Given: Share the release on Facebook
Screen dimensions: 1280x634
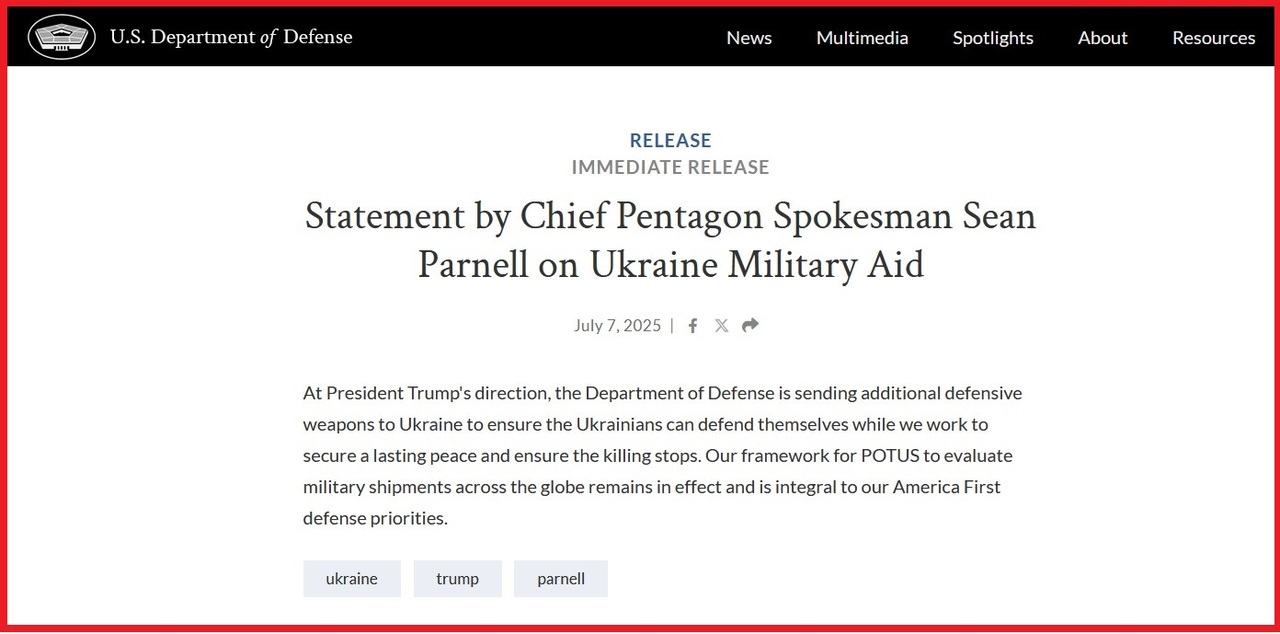Looking at the screenshot, I should 692,326.
